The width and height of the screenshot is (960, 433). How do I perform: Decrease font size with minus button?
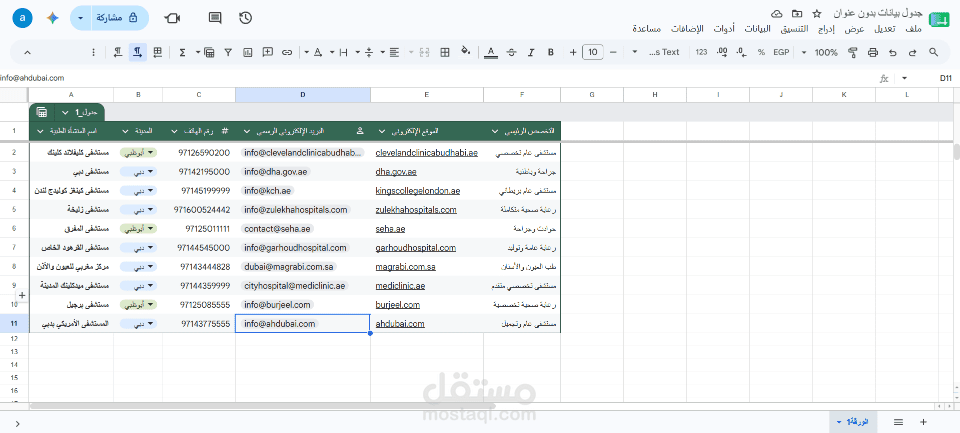pos(613,53)
